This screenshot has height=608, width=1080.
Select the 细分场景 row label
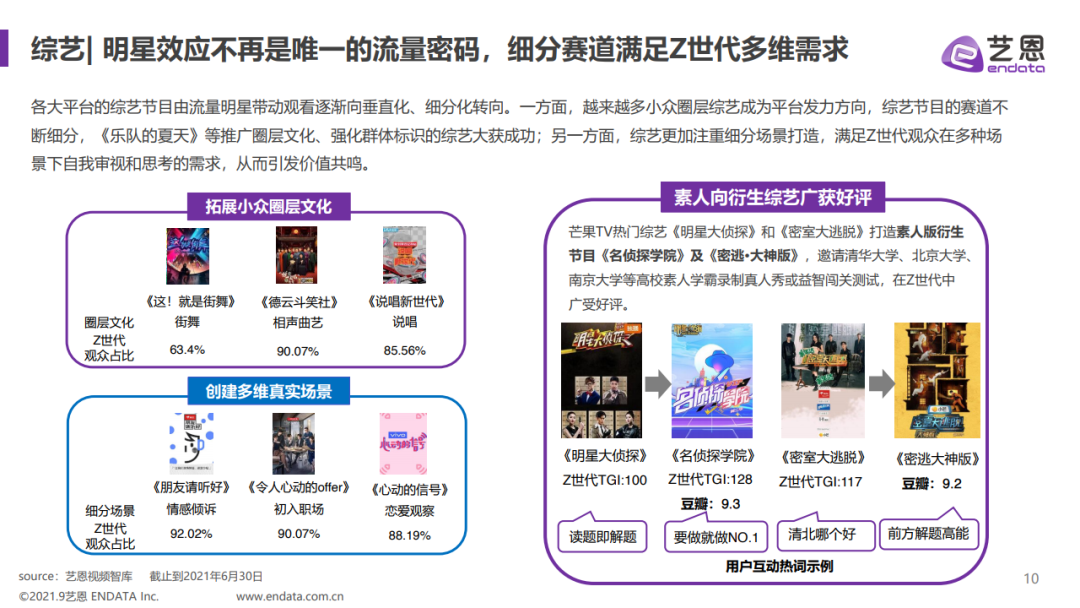pyautogui.click(x=110, y=511)
